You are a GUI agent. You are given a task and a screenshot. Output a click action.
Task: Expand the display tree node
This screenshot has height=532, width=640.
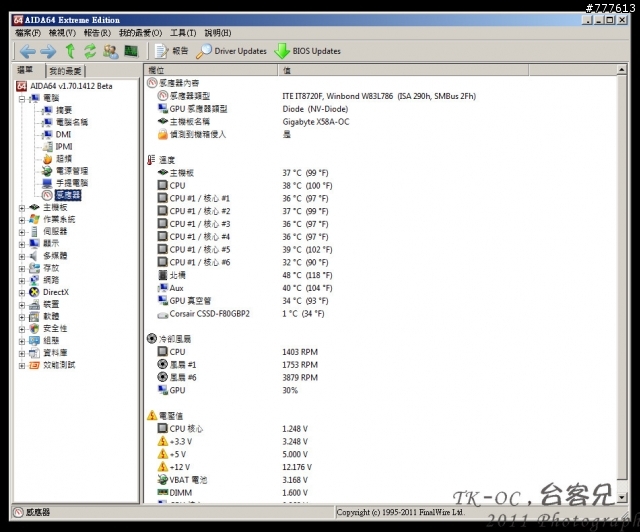22,244
